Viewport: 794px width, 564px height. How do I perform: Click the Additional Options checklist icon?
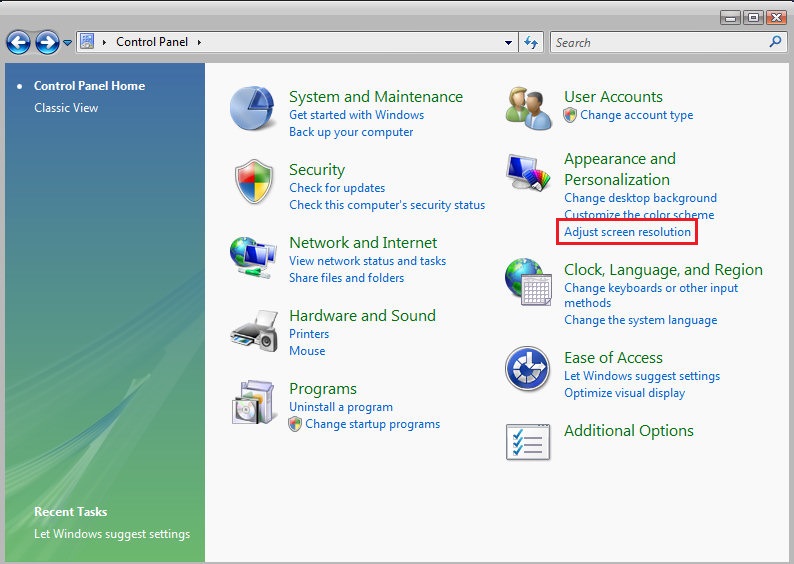click(x=528, y=443)
